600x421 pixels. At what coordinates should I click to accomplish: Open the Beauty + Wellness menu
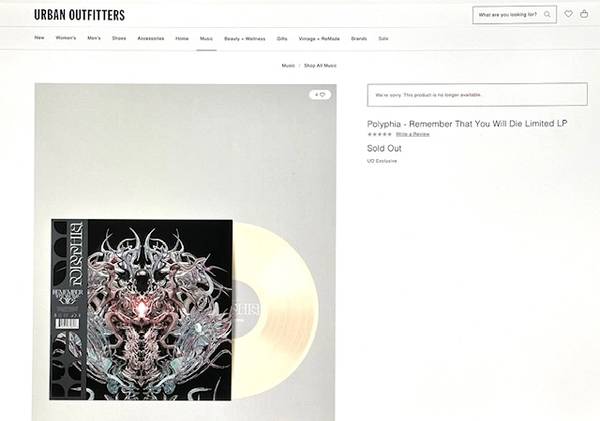tap(245, 39)
